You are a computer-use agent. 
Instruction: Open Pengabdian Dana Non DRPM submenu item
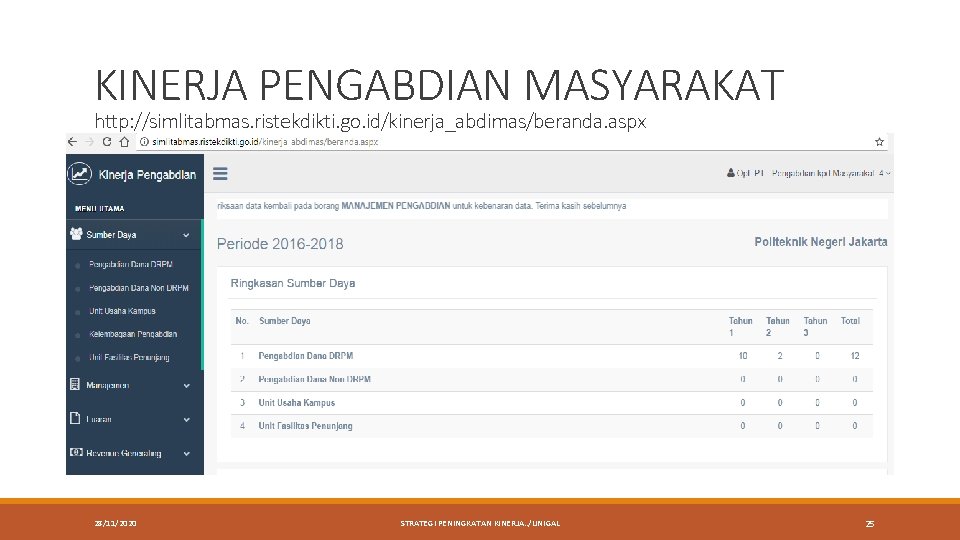tap(138, 288)
